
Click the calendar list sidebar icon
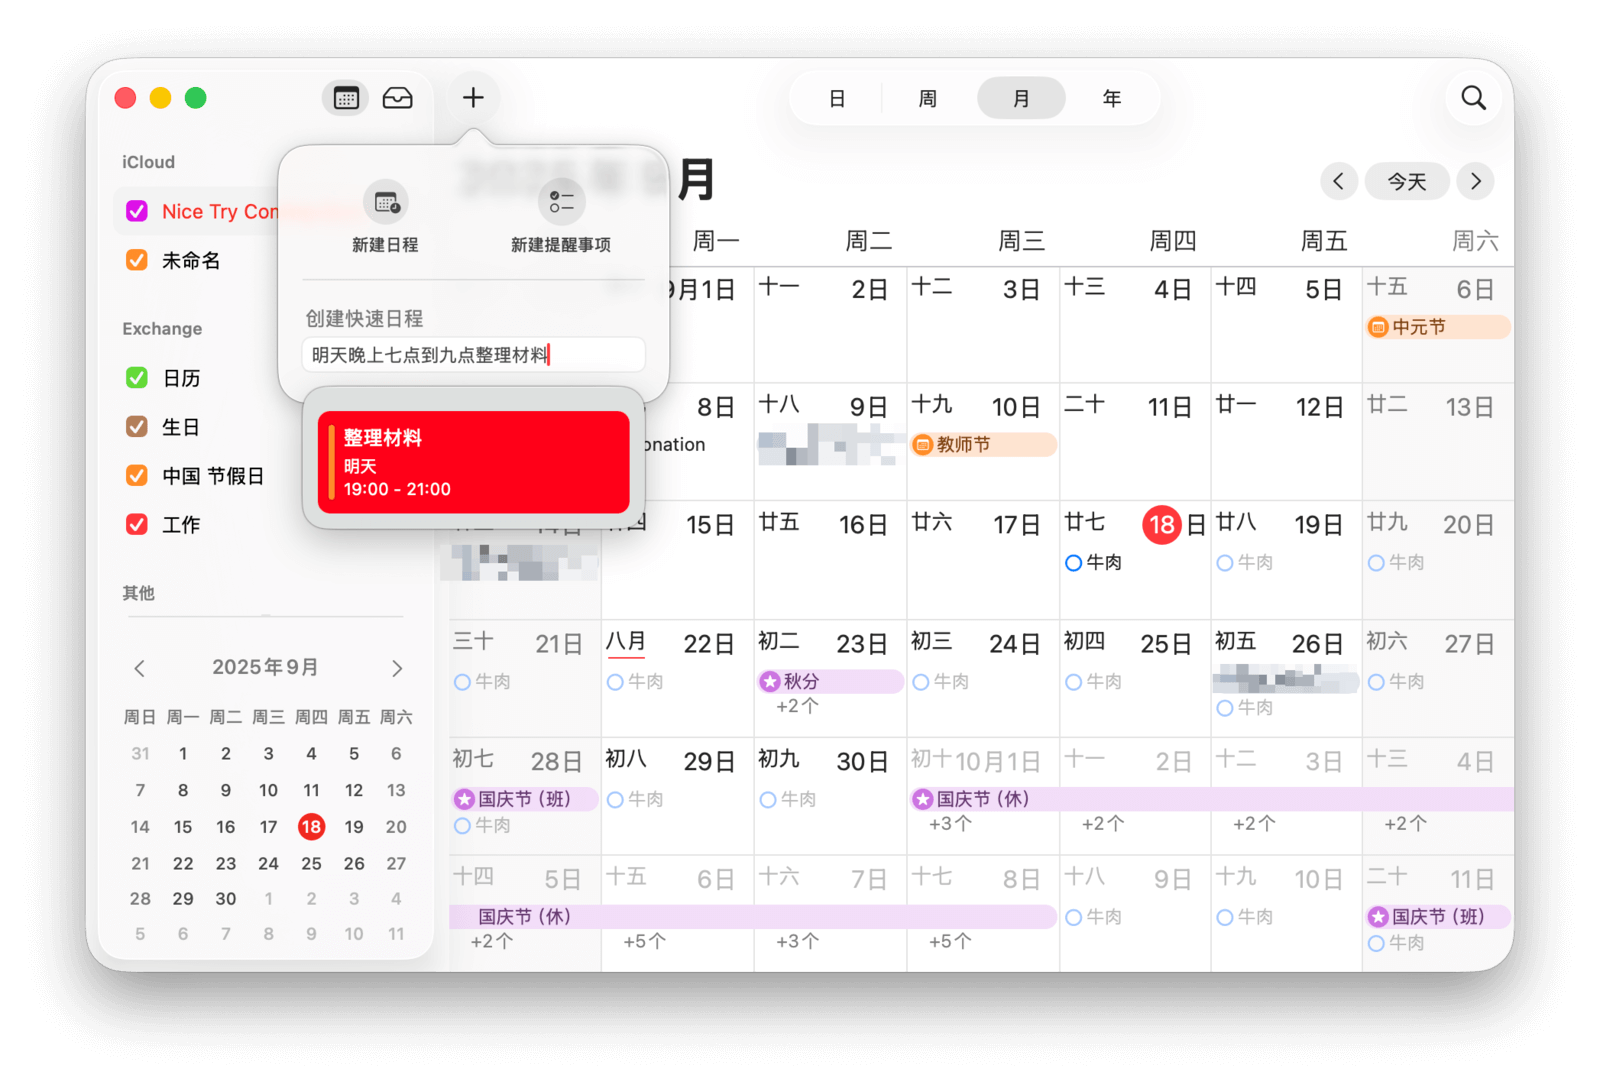(346, 98)
